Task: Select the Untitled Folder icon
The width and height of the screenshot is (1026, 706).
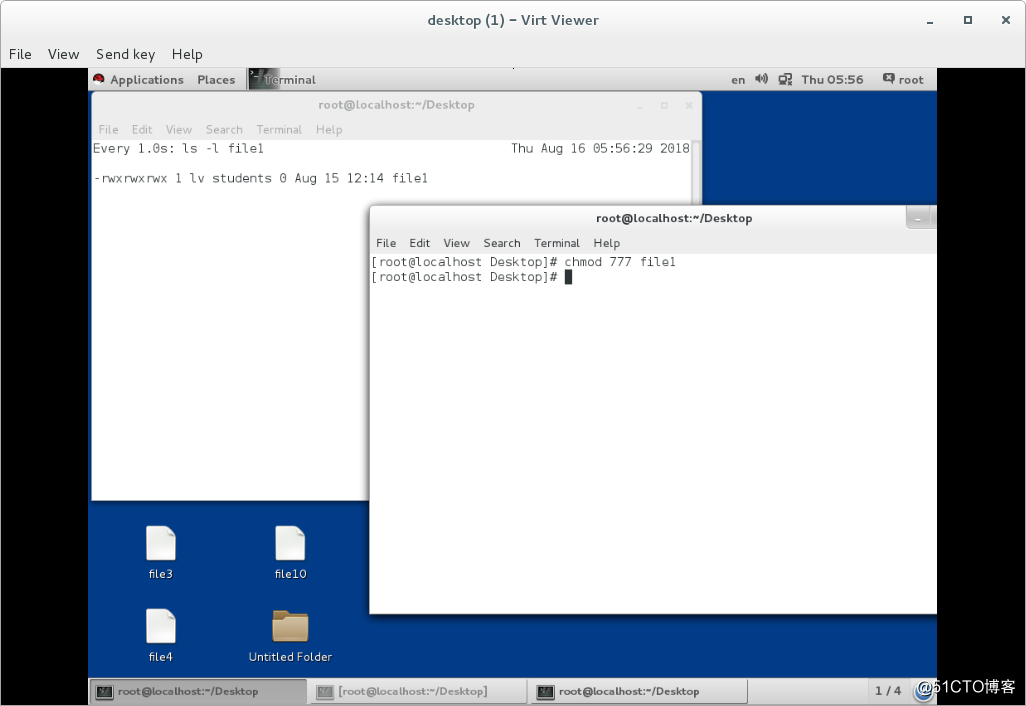Action: click(x=291, y=637)
